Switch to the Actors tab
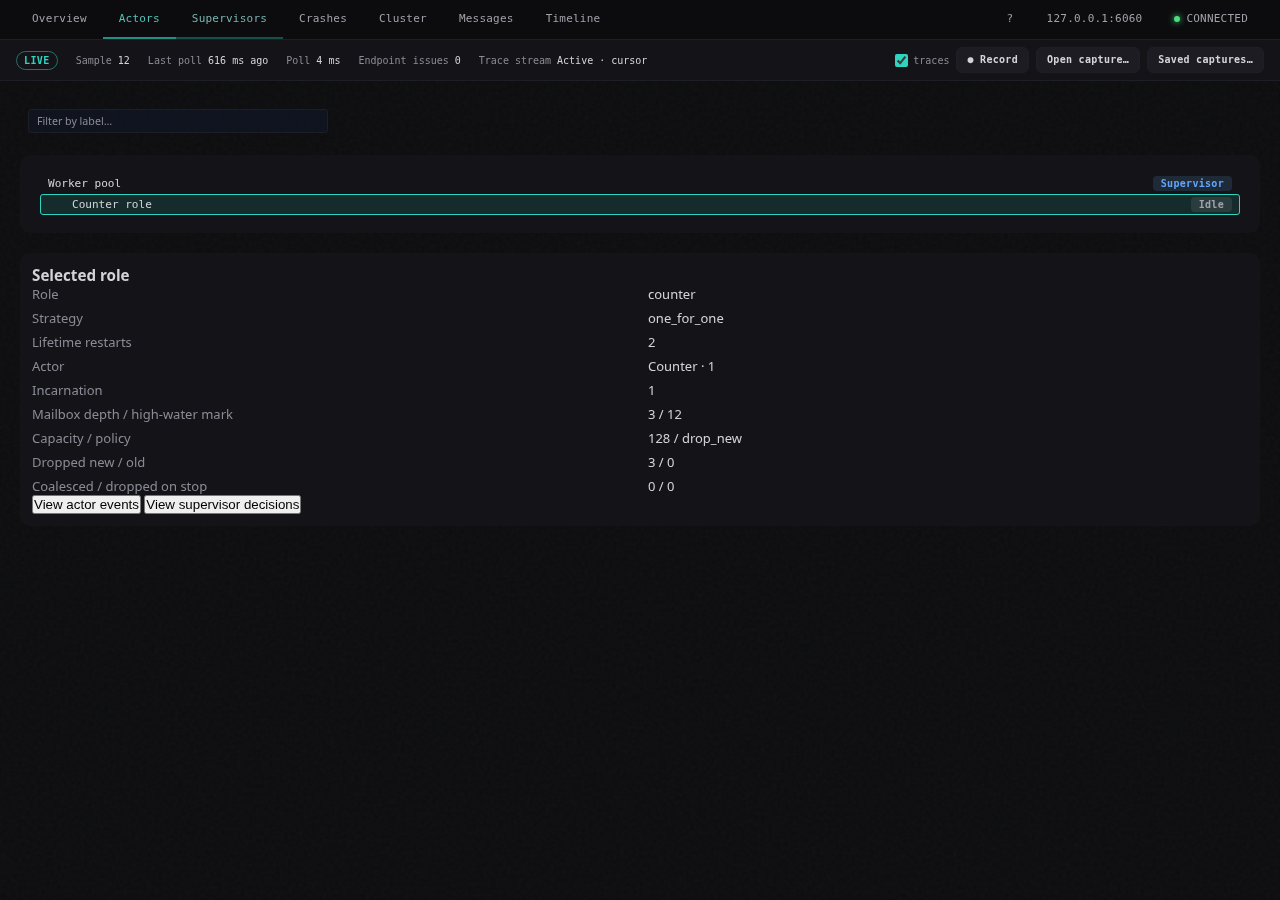 139,19
